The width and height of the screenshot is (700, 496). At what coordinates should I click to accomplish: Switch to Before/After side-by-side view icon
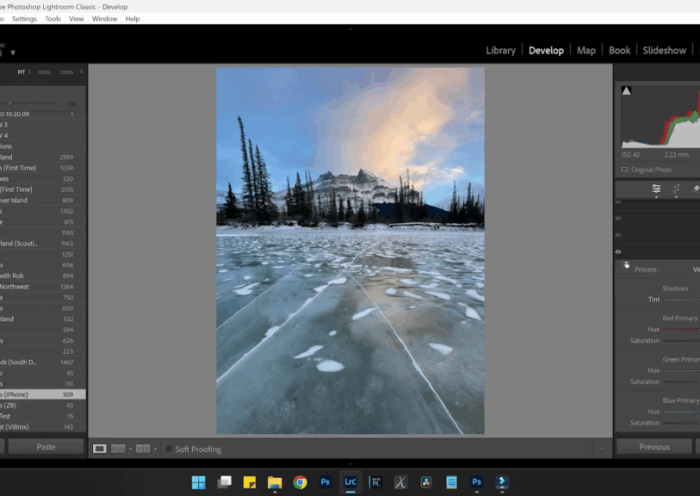tap(118, 449)
